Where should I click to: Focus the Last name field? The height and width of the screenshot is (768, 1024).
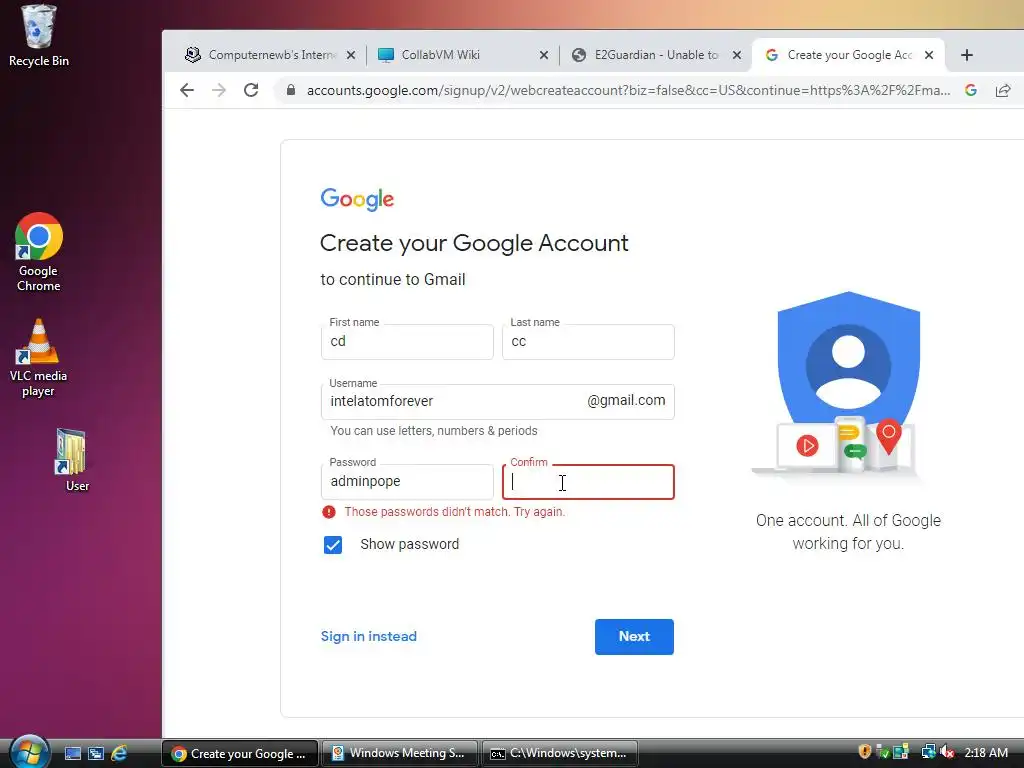pos(588,342)
